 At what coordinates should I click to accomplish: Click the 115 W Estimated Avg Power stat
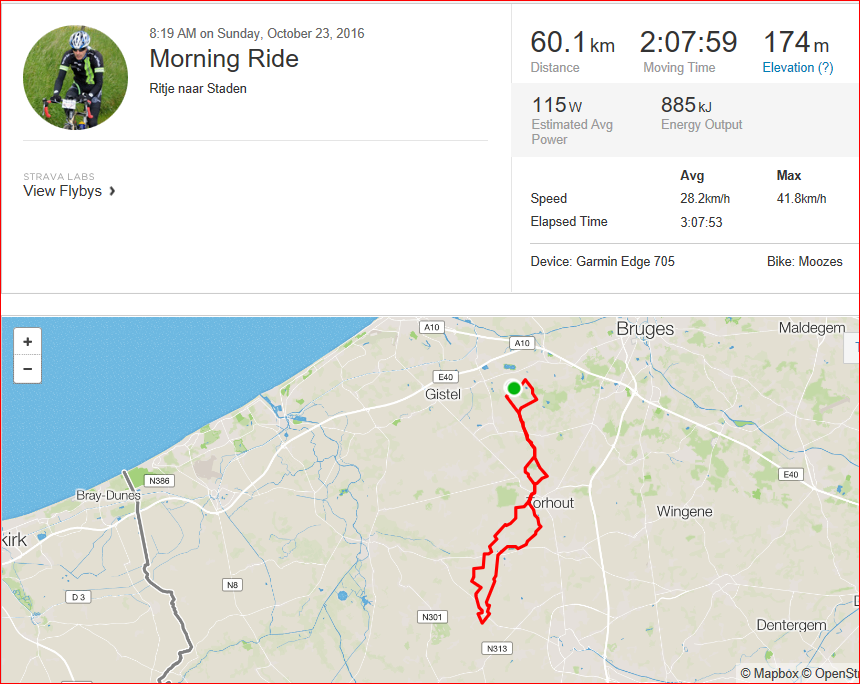(572, 120)
